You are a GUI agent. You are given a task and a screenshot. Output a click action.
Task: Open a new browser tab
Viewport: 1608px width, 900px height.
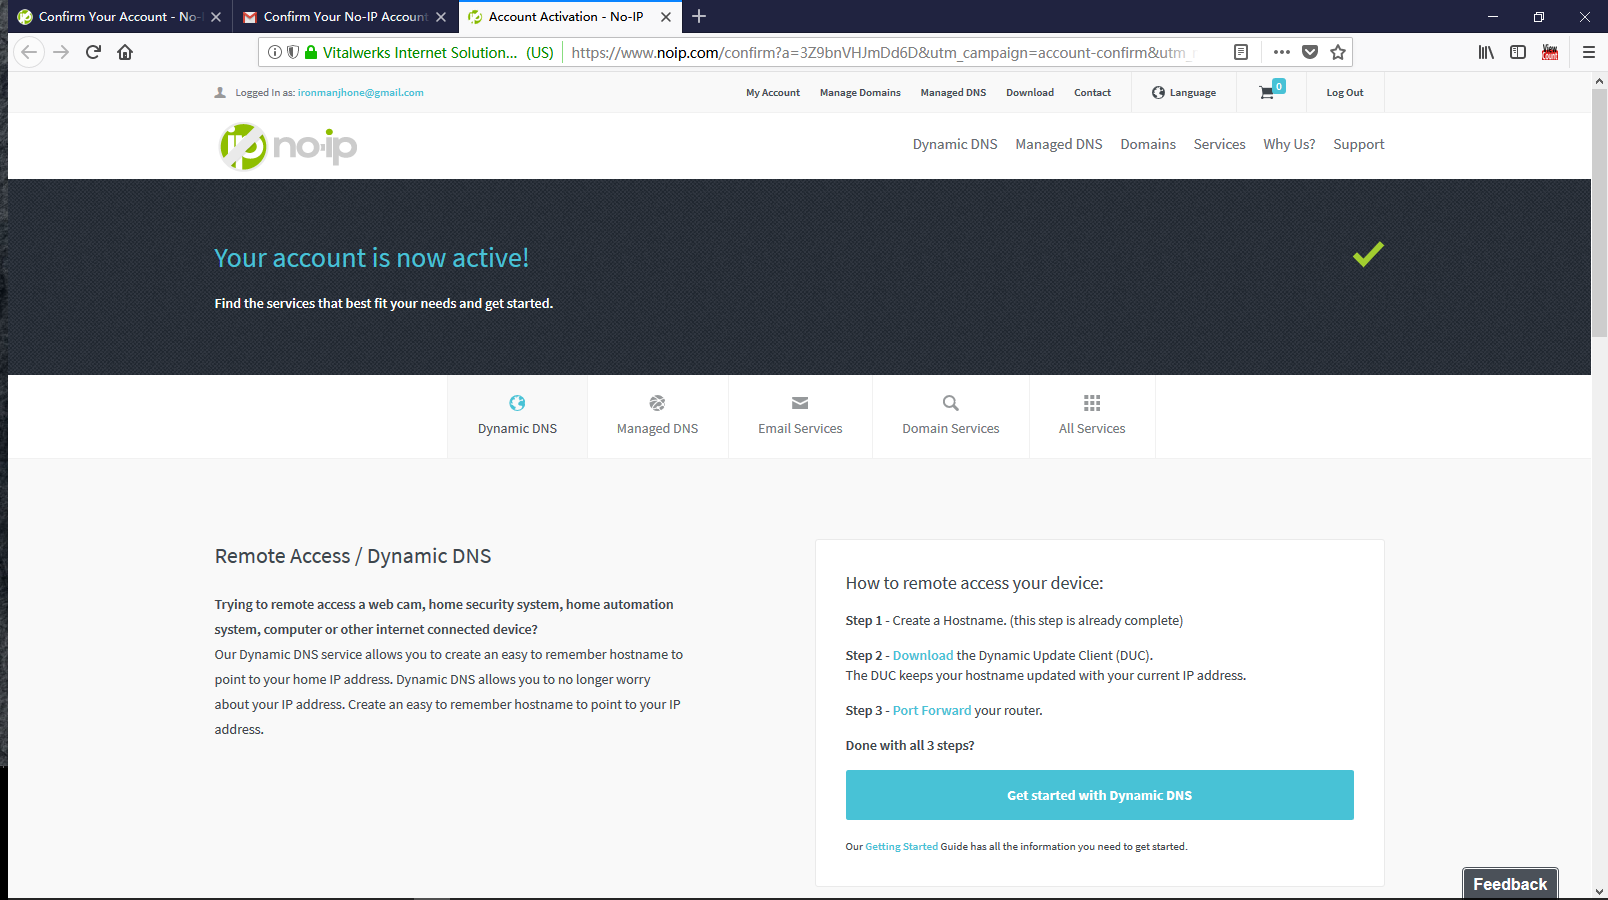point(699,16)
